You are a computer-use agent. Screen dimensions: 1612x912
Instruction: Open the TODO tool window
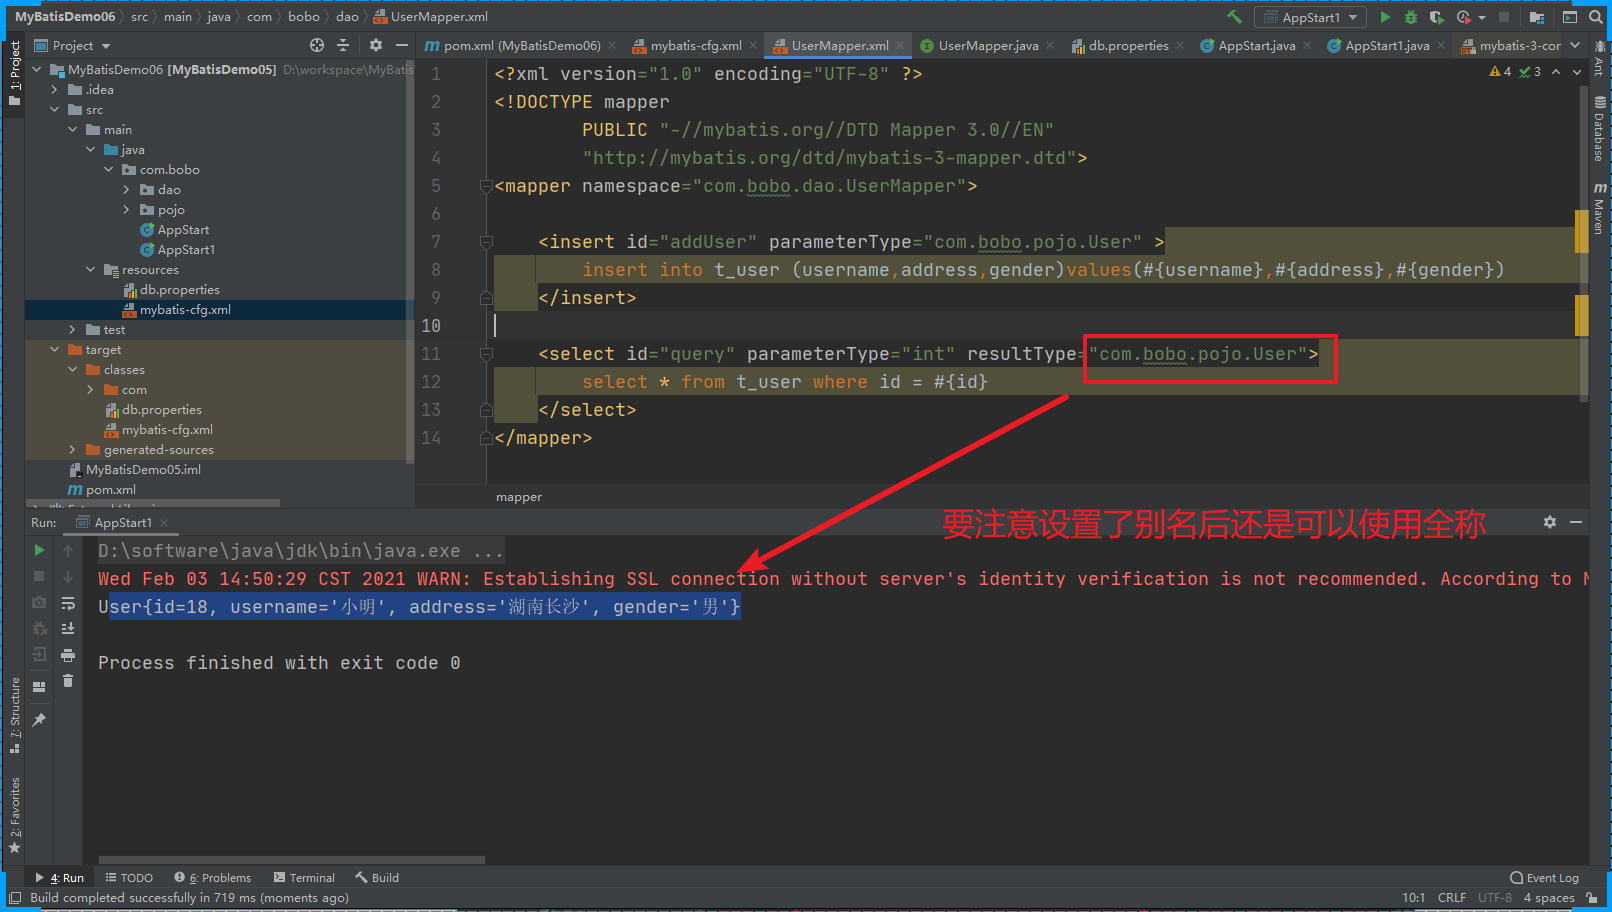coord(129,878)
